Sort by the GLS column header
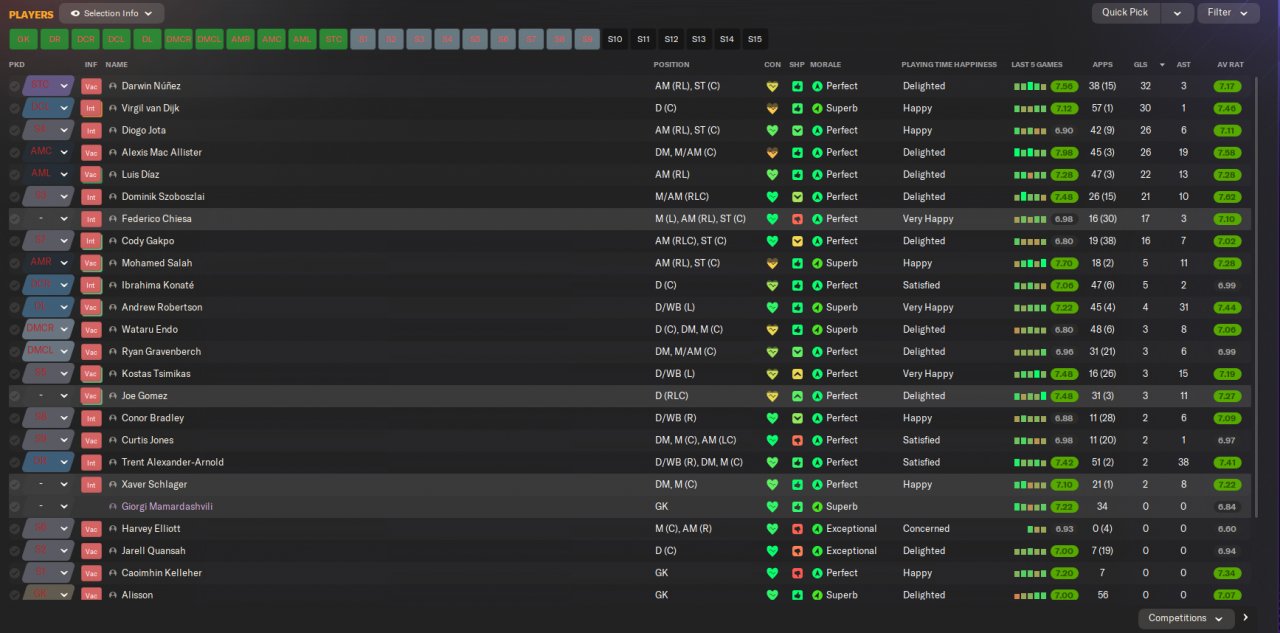This screenshot has width=1280, height=633. (x=1141, y=64)
